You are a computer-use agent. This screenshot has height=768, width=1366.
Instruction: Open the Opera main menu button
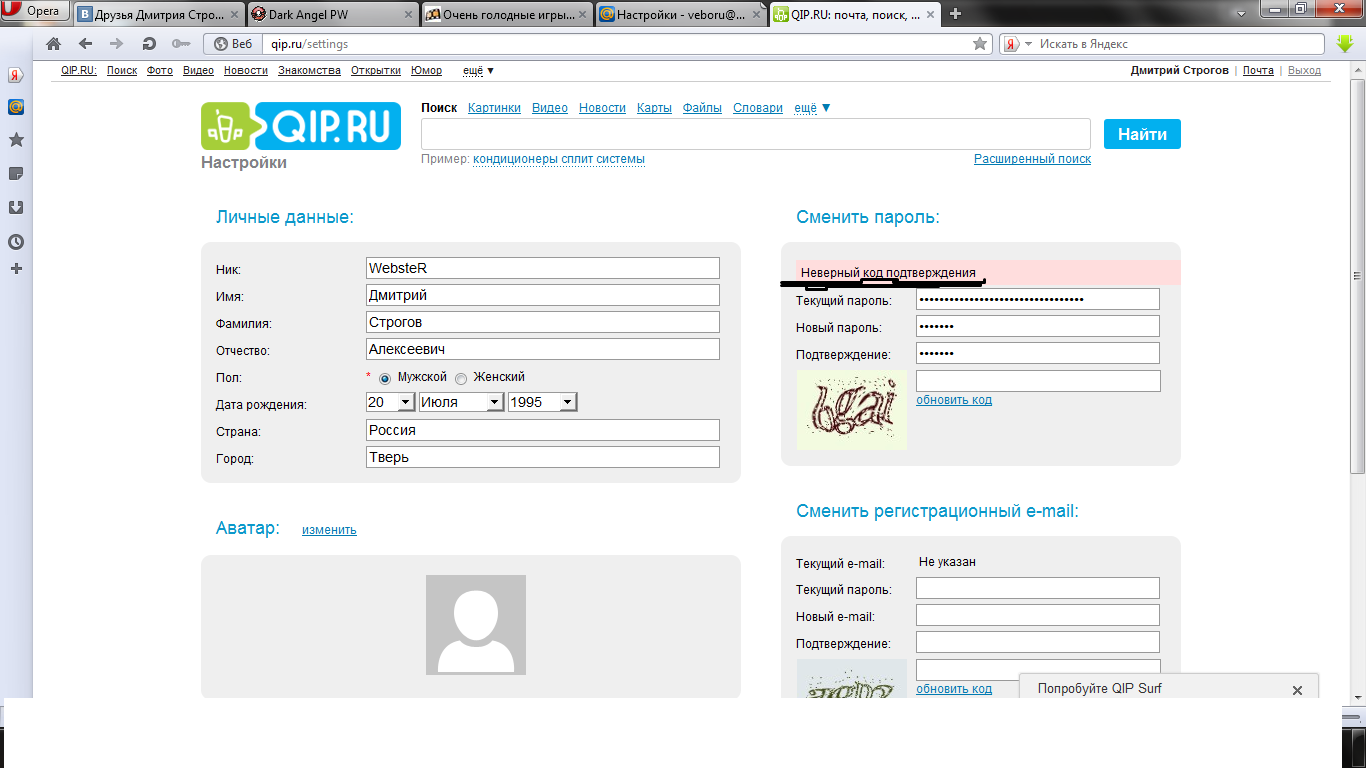click(36, 12)
